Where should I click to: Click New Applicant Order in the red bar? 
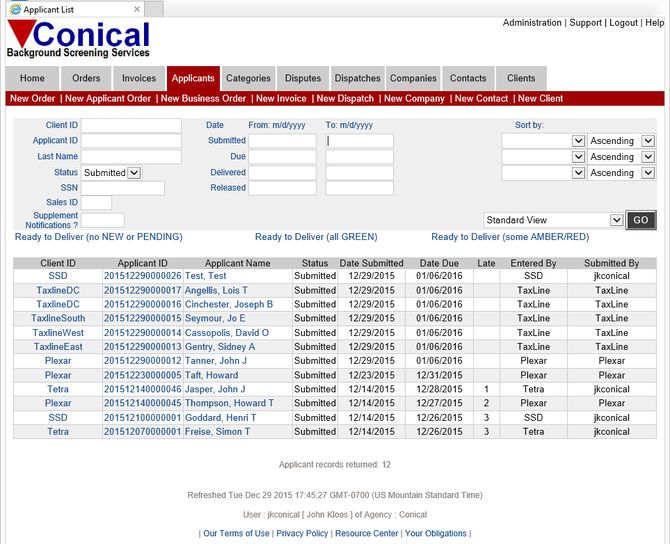[x=108, y=99]
